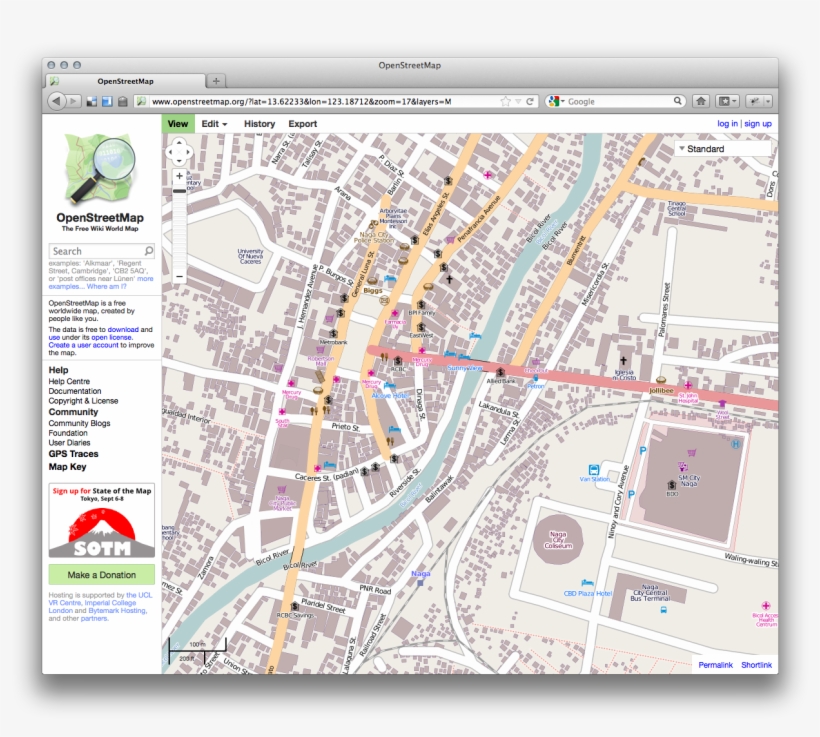Open the User Diaries link
The height and width of the screenshot is (737, 820).
pos(69,443)
